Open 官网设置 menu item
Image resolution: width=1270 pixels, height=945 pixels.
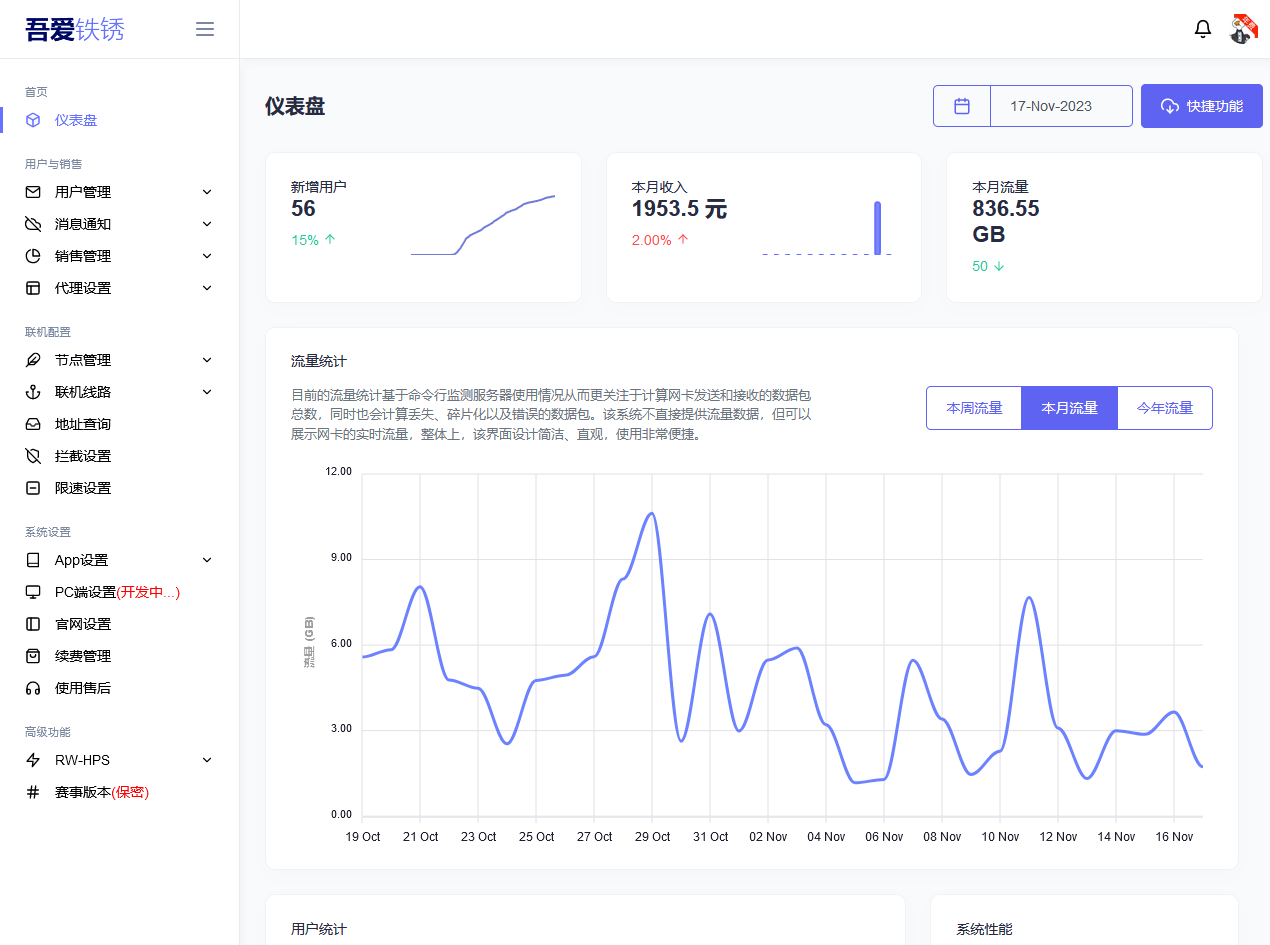83,624
